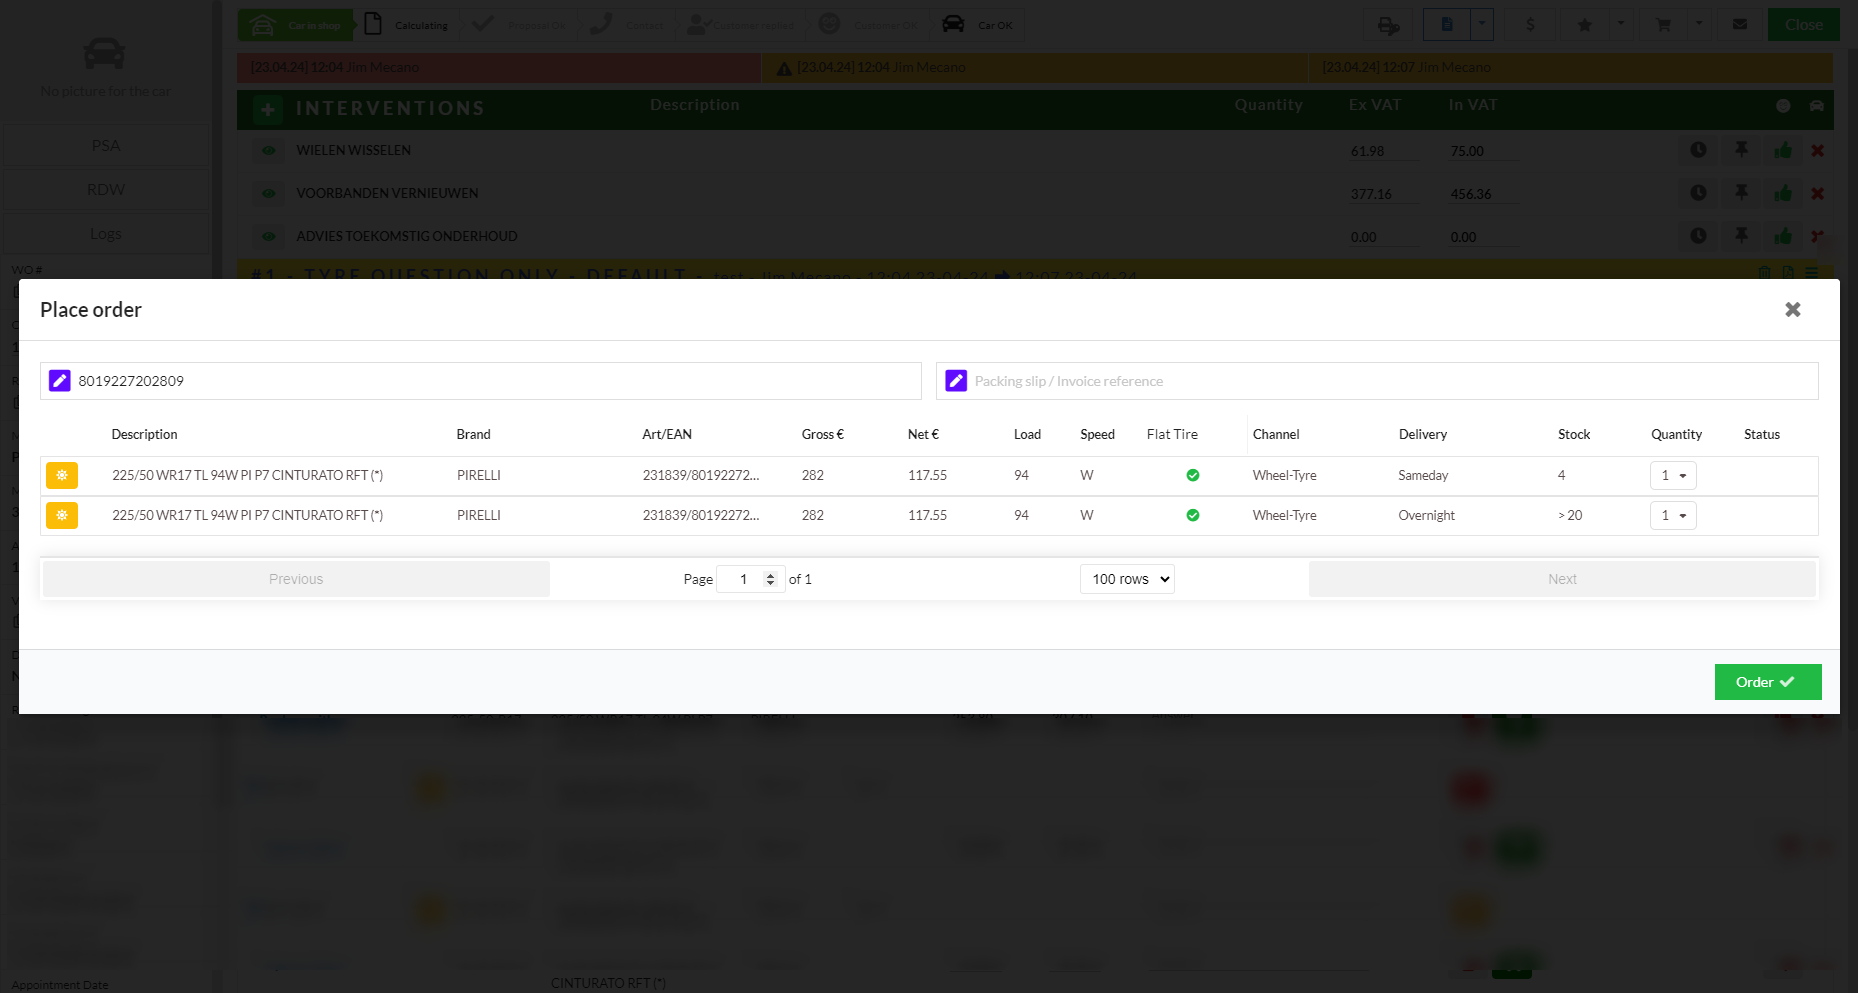The image size is (1858, 993).
Task: Sort by the Stock column header
Action: (x=1574, y=434)
